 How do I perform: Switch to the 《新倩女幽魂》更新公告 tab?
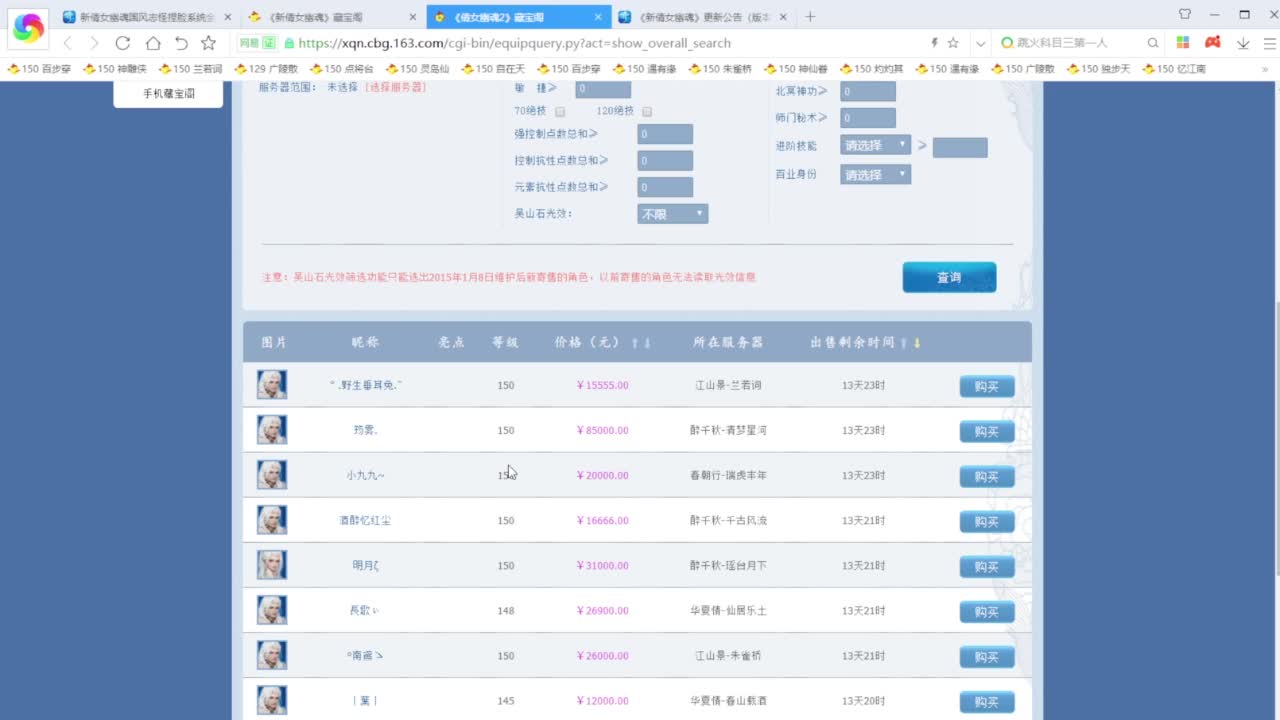click(x=700, y=17)
